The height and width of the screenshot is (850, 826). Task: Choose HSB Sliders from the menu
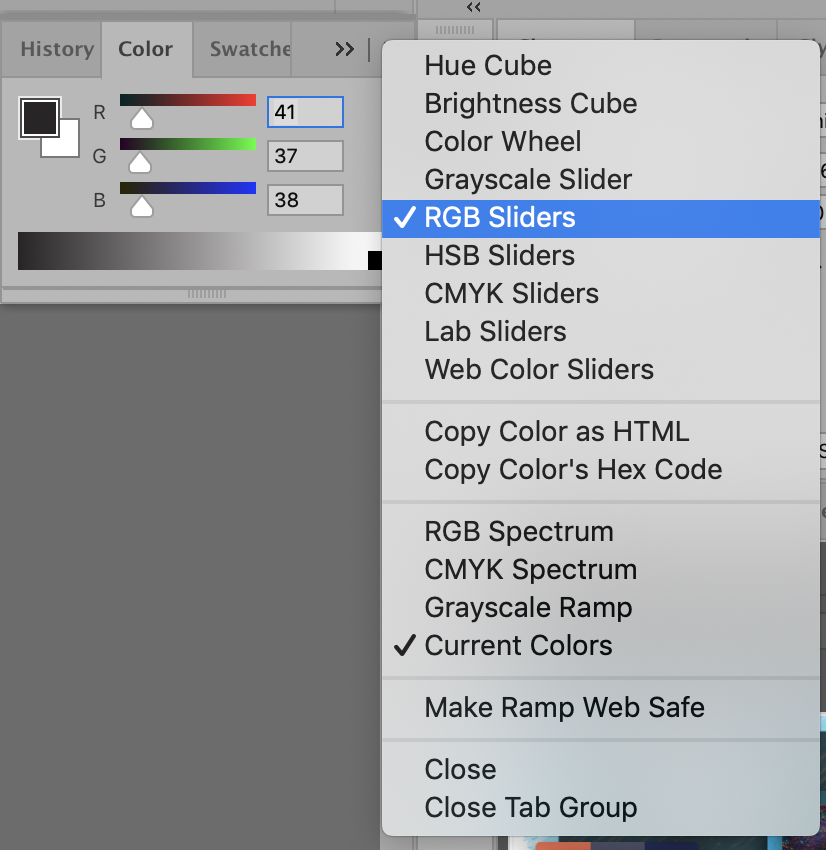[500, 256]
